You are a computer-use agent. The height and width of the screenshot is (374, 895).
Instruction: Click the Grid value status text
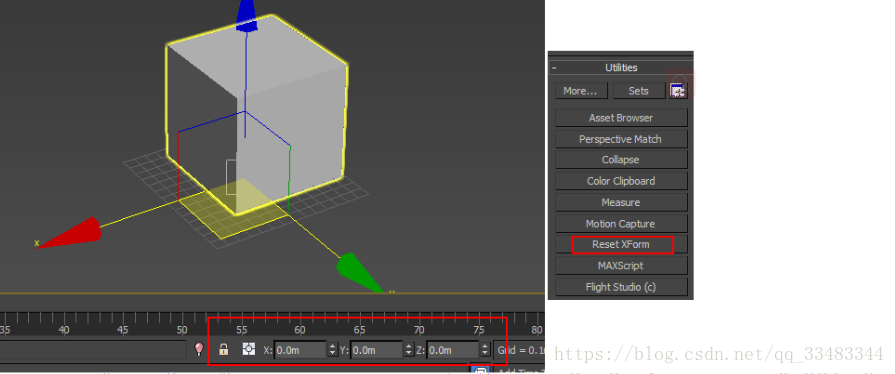(520, 349)
